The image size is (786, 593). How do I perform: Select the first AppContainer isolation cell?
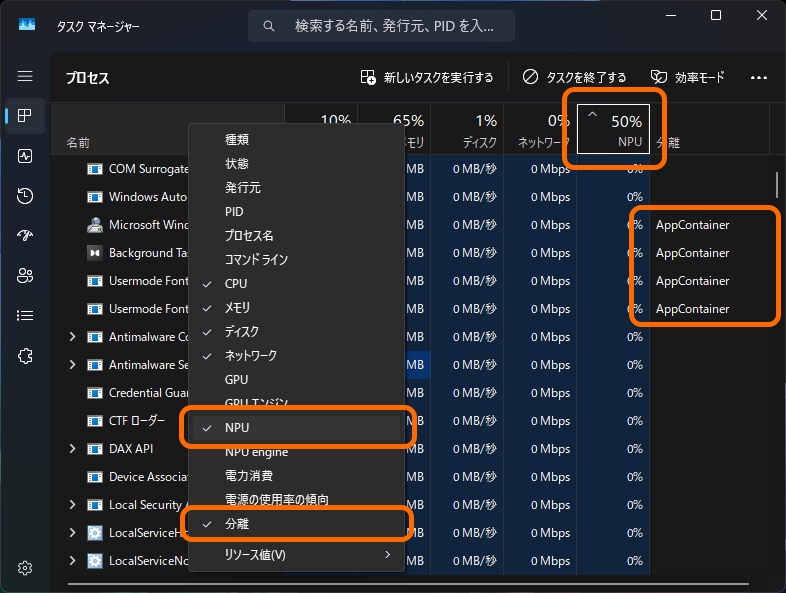pos(692,225)
